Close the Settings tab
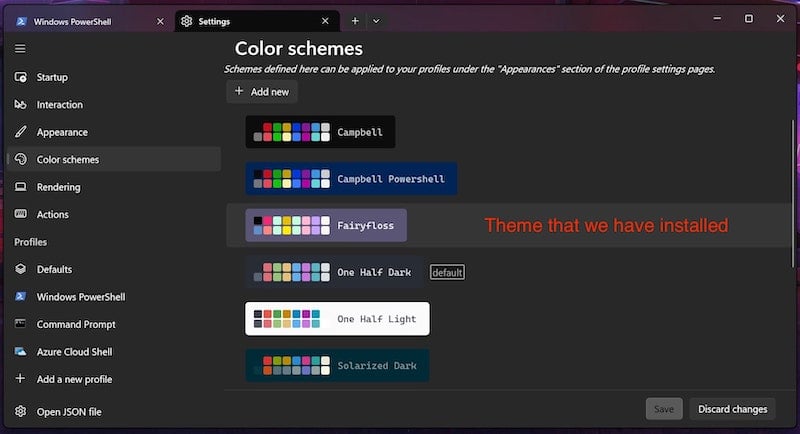Screen dimensions: 800x434 click(x=325, y=21)
